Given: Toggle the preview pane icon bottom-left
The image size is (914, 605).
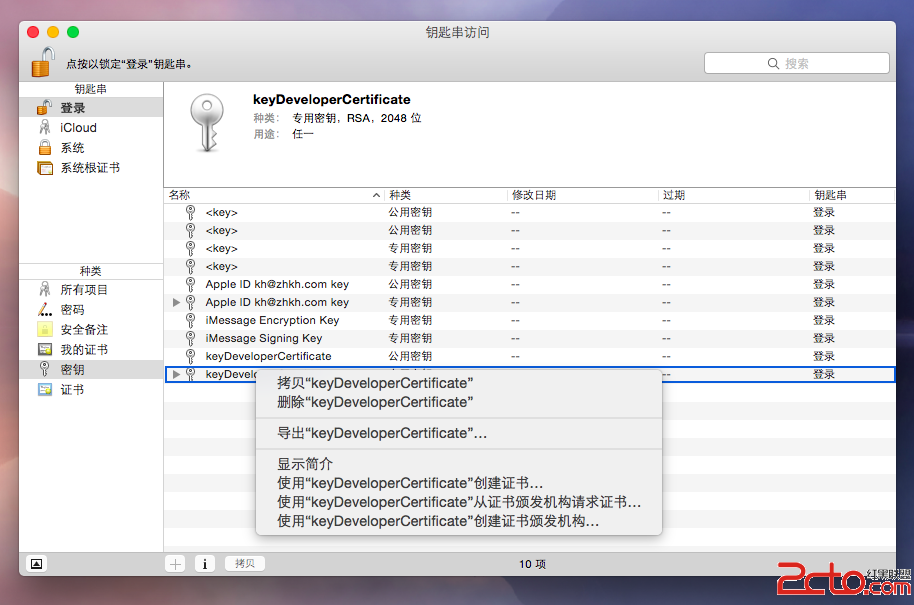Looking at the screenshot, I should (x=36, y=564).
